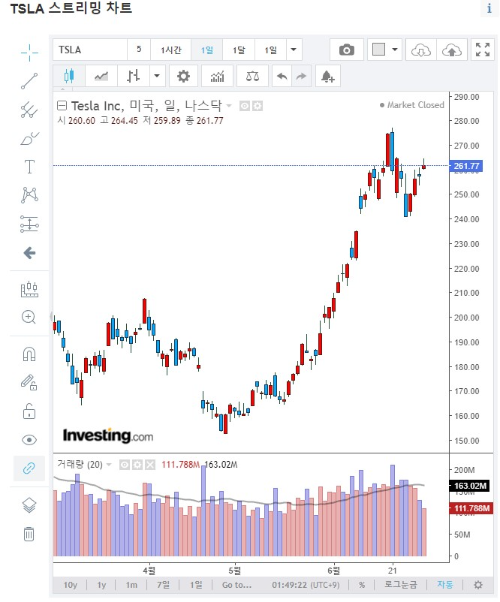This screenshot has height=602, width=500.
Task: Switch to area line chart style
Action: (101, 76)
